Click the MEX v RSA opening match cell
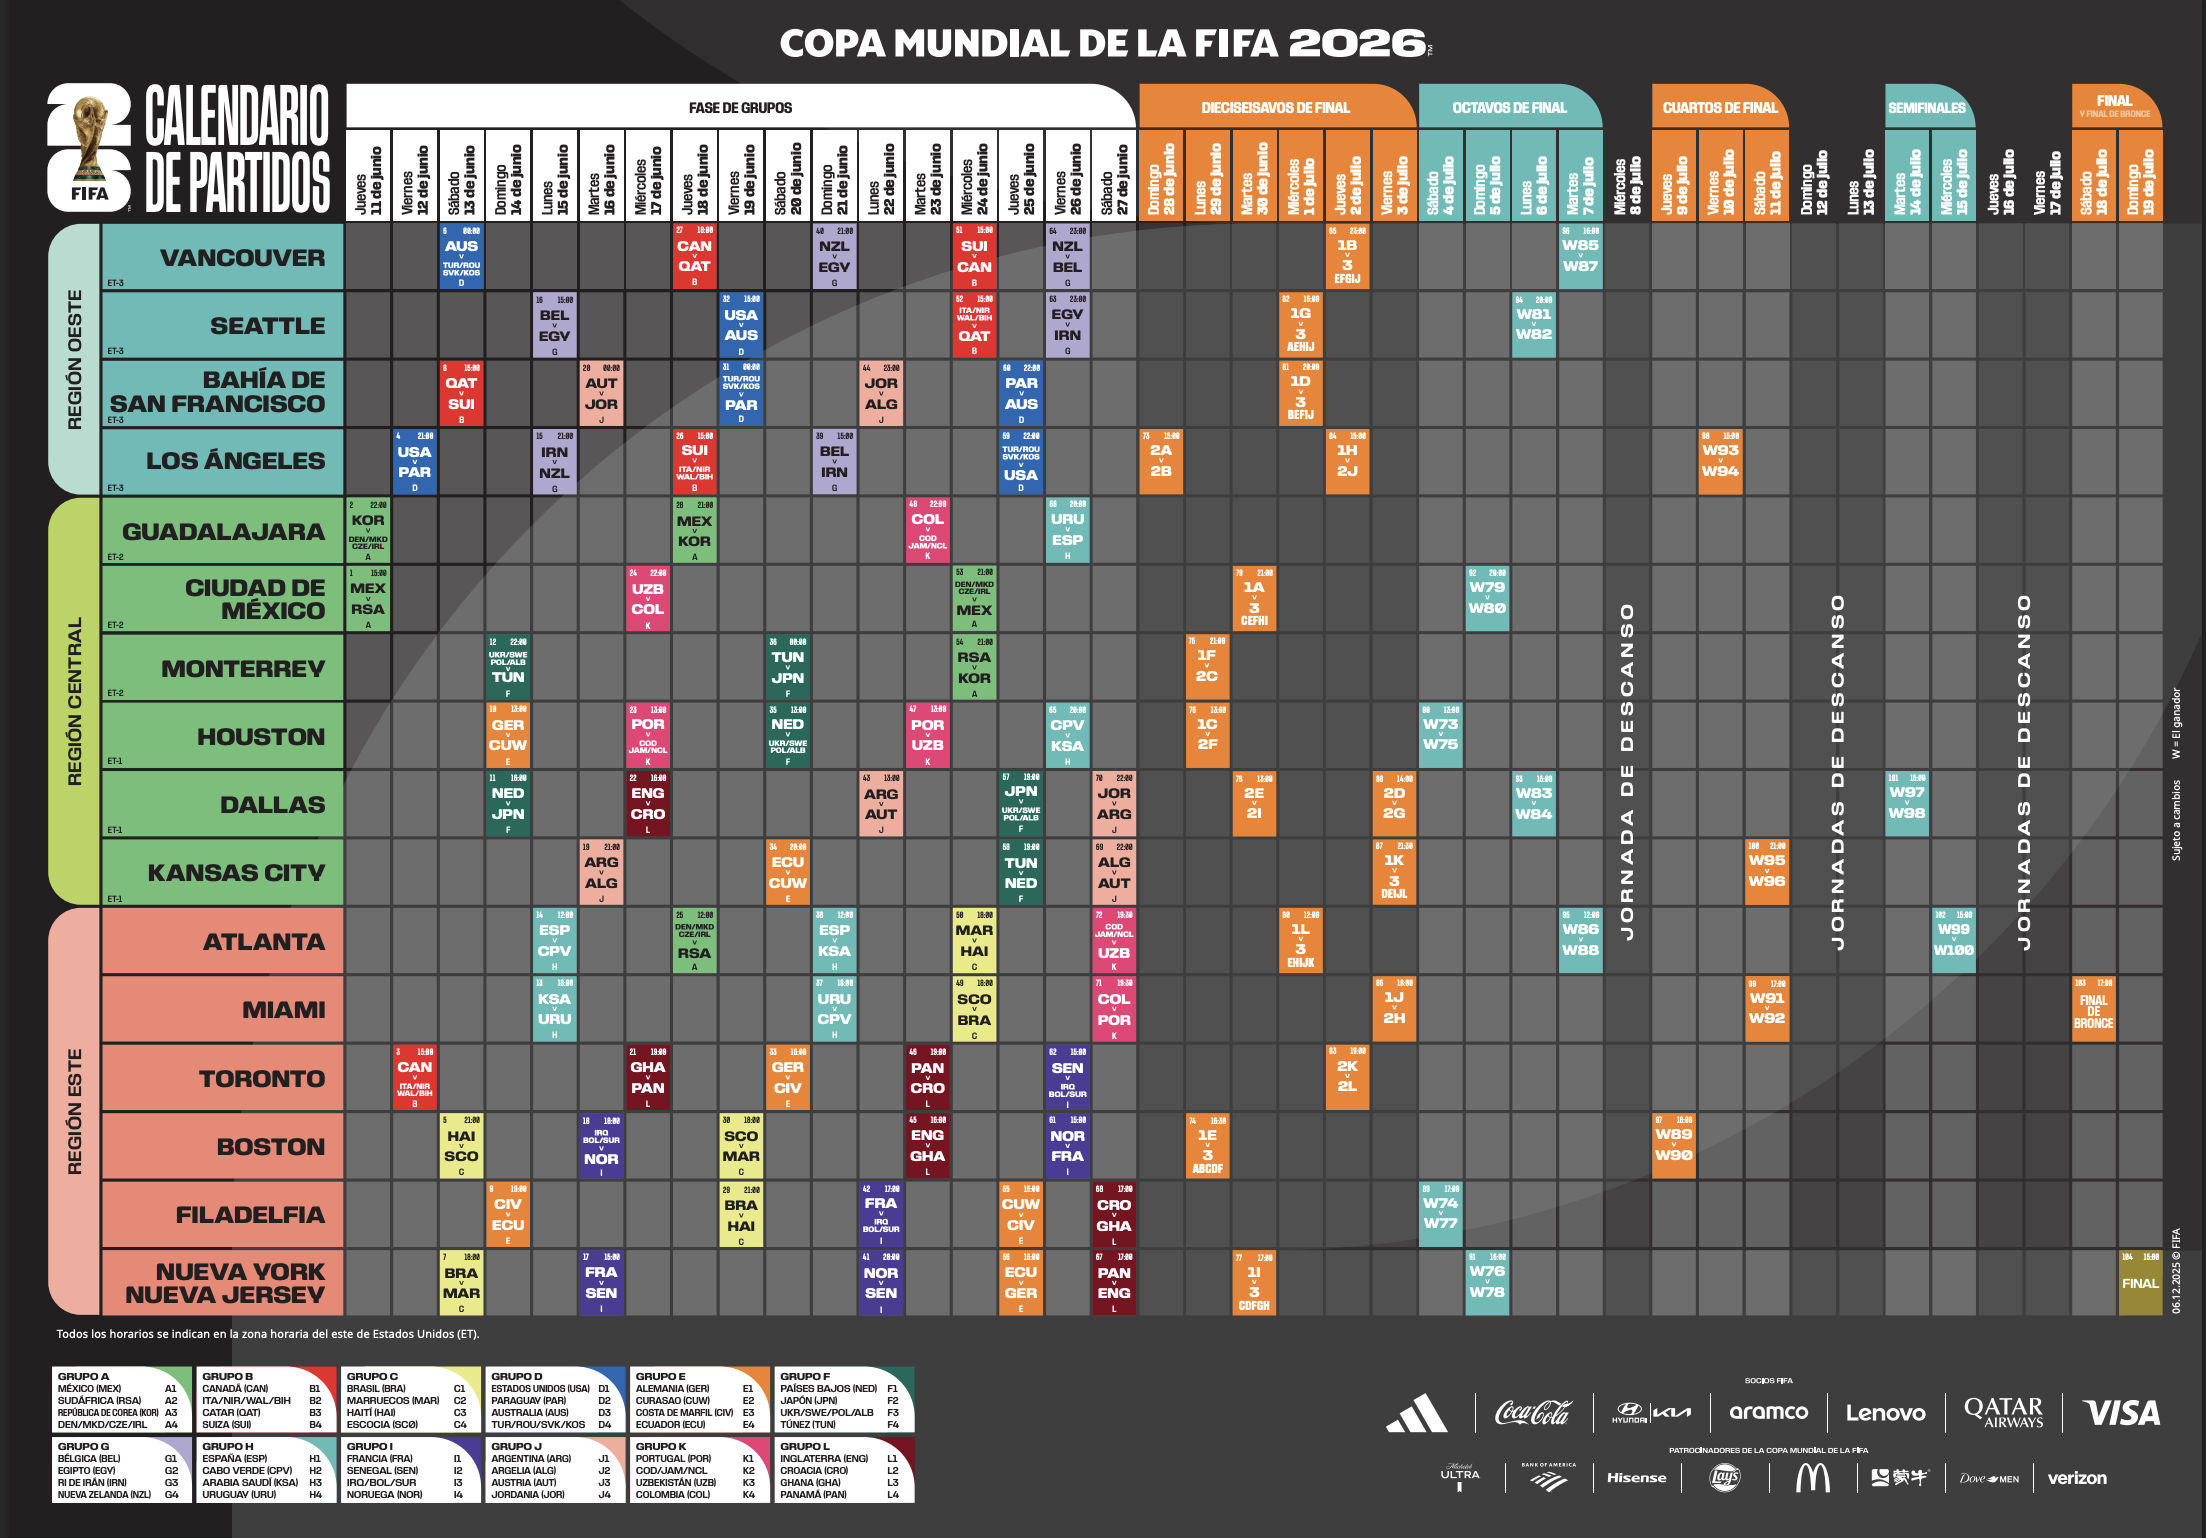The height and width of the screenshot is (1538, 2206). coord(367,599)
